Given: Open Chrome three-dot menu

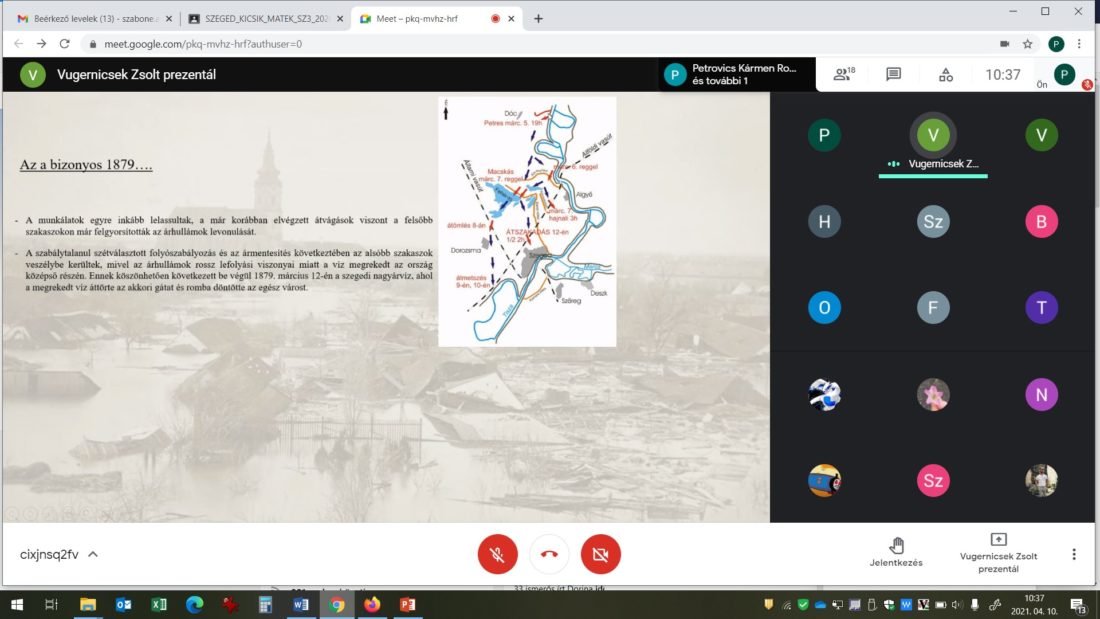Looking at the screenshot, I should point(1080,44).
